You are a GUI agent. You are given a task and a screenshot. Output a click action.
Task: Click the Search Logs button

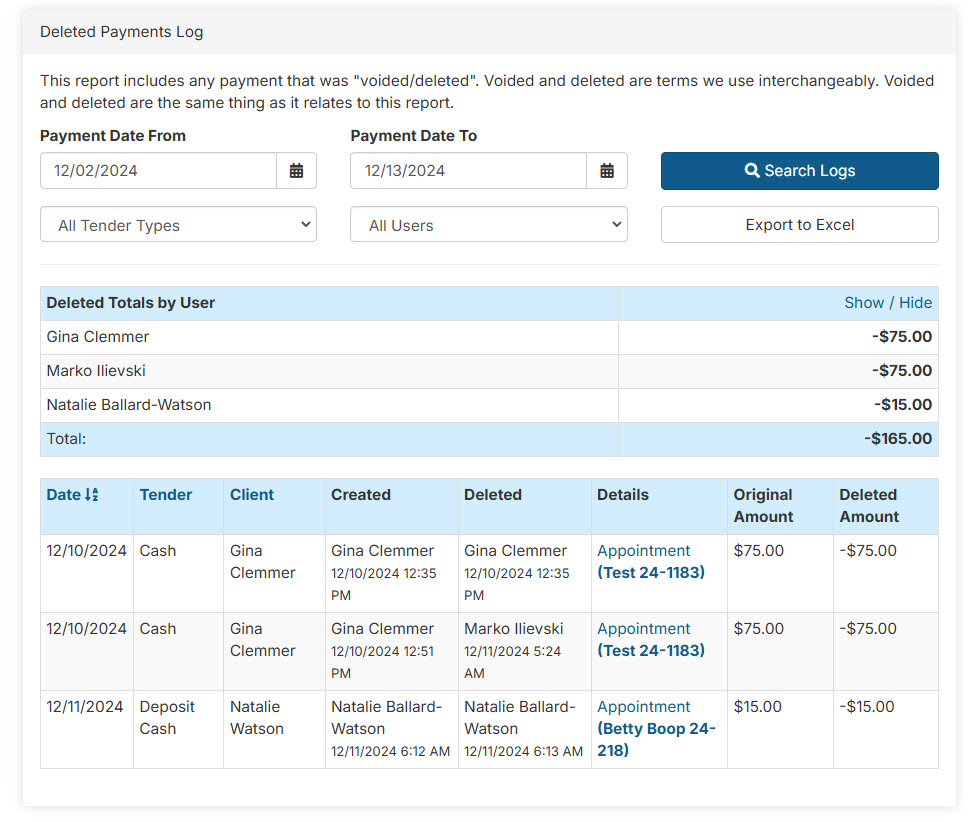[799, 171]
